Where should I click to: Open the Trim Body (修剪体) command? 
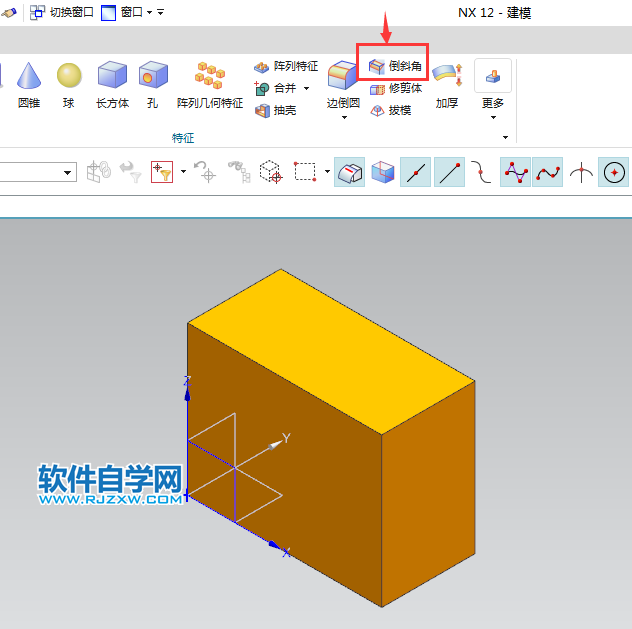pyautogui.click(x=395, y=88)
